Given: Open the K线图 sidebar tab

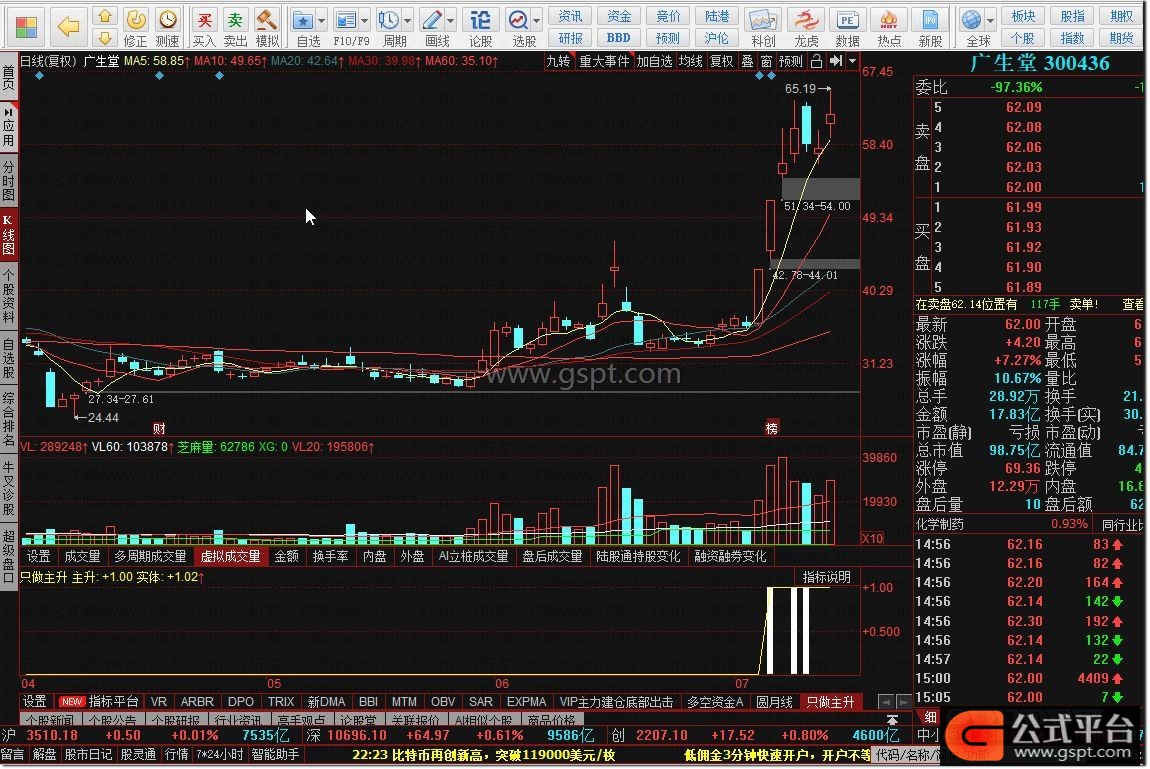Looking at the screenshot, I should (8, 235).
